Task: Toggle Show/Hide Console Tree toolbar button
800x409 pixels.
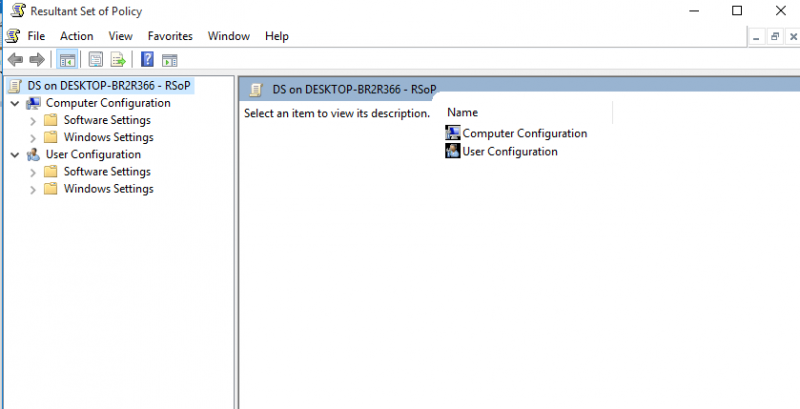Action: point(67,60)
